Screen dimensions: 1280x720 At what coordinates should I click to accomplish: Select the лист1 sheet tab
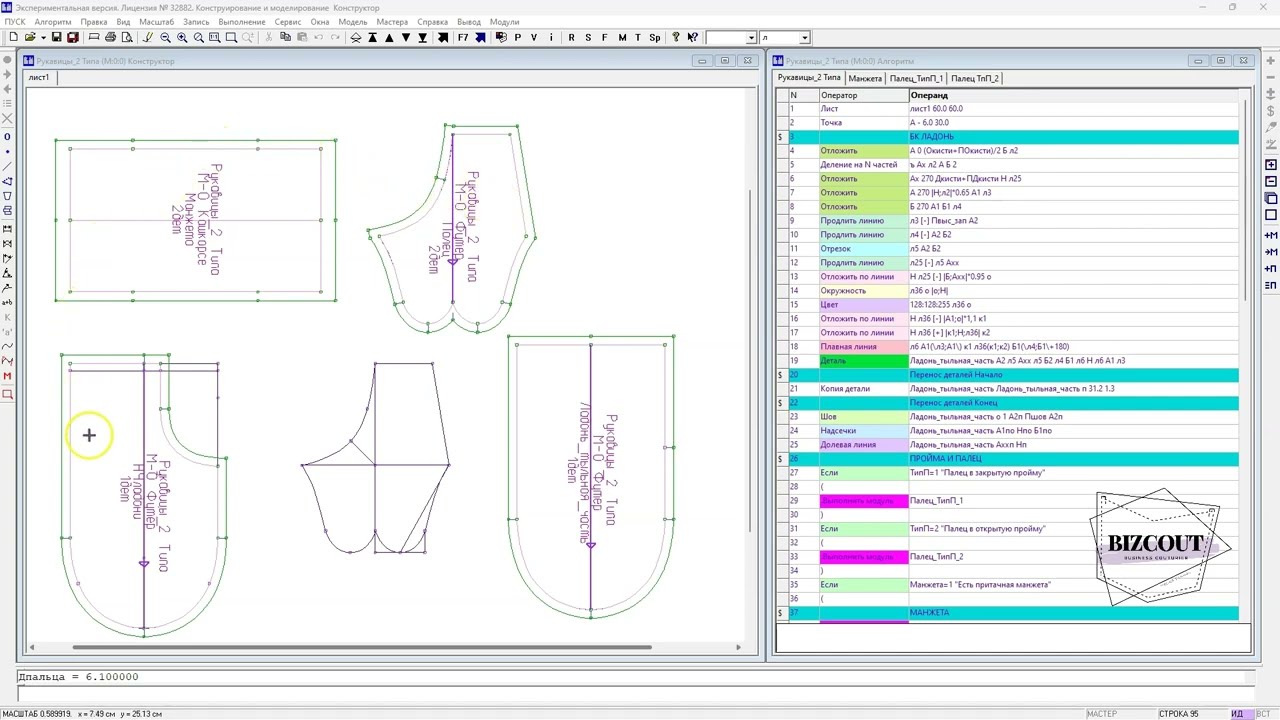click(x=39, y=77)
